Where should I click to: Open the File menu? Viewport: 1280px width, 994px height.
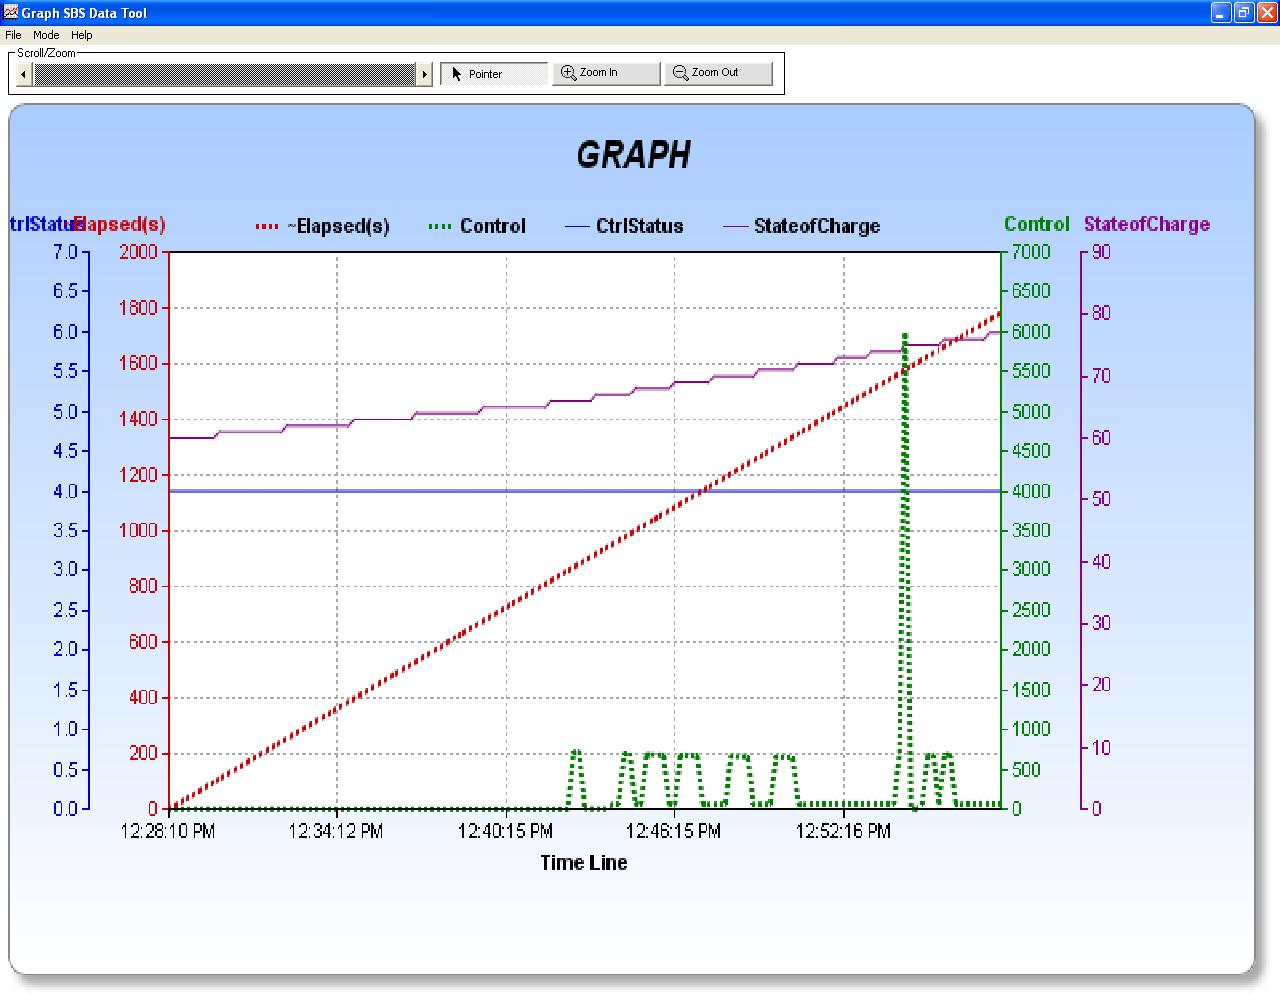13,35
